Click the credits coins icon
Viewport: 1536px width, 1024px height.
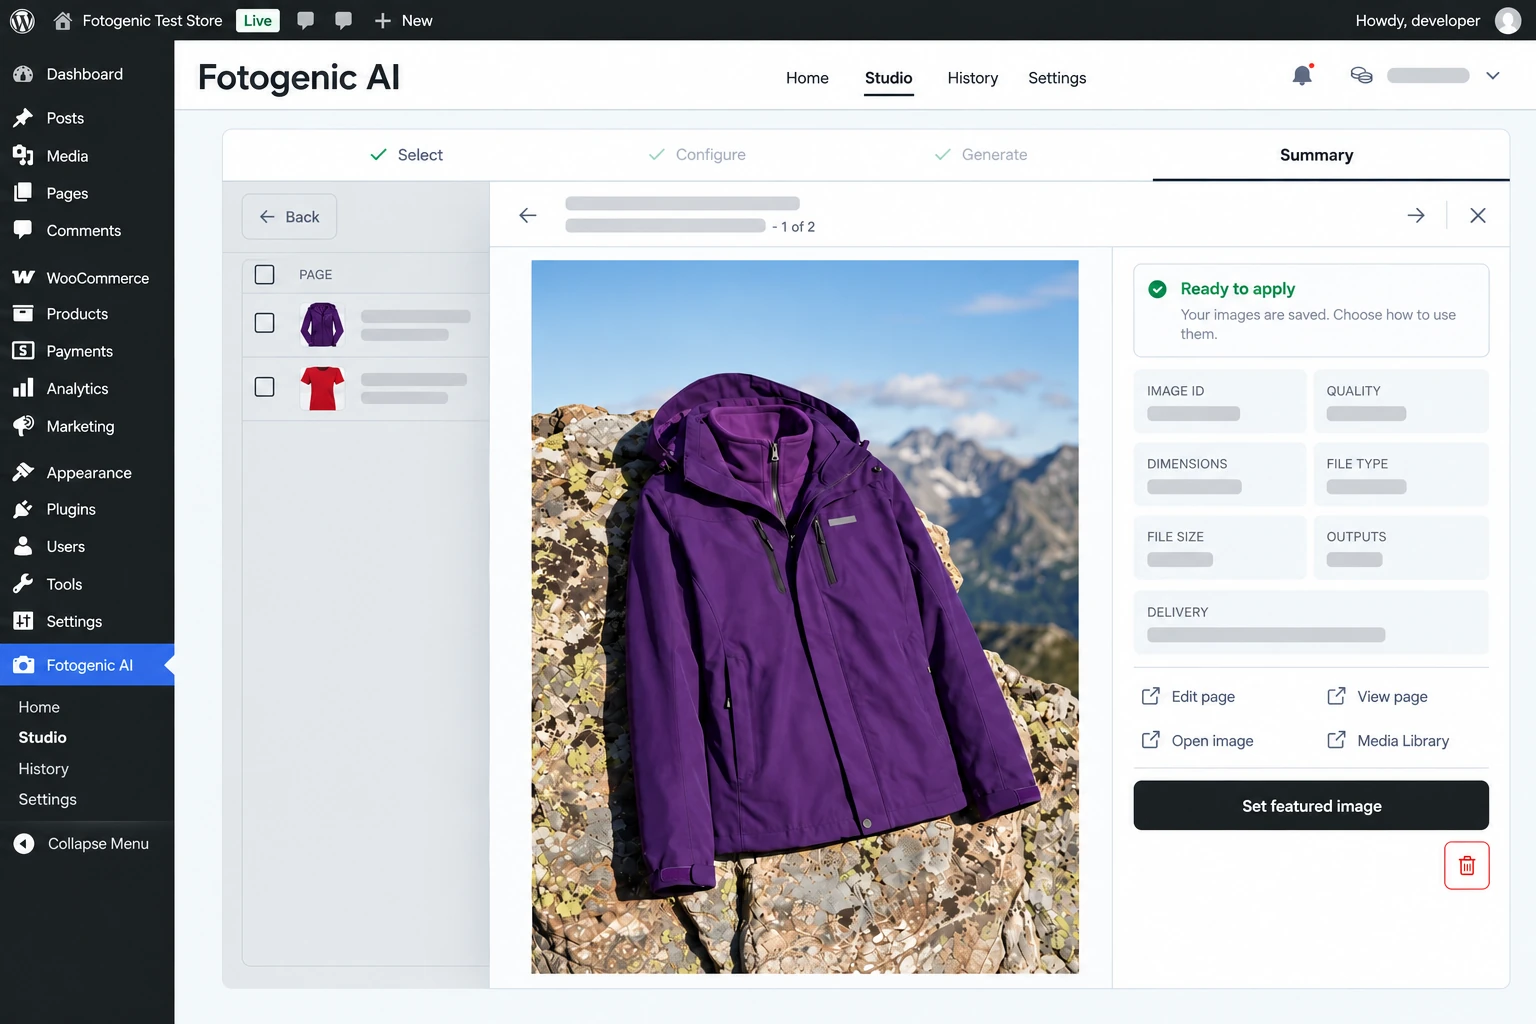[x=1361, y=75]
